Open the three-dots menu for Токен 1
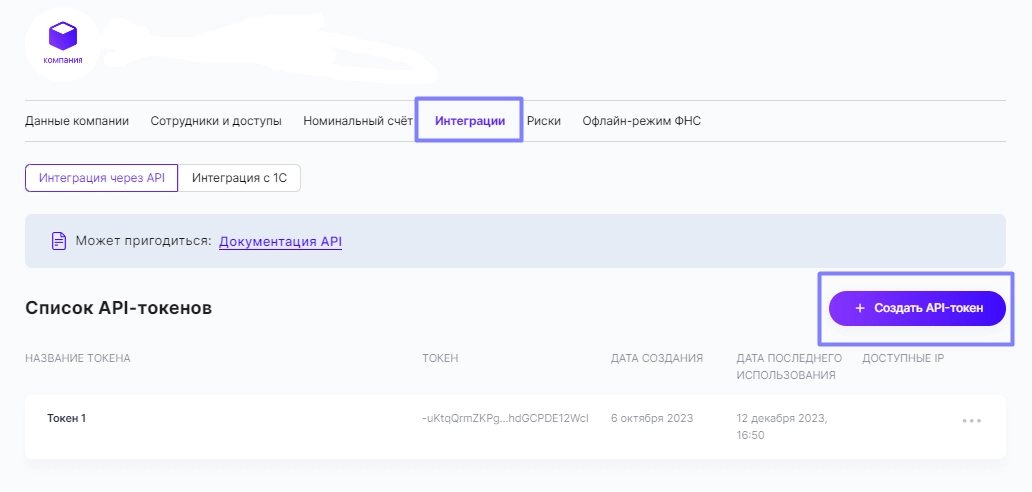The image size is (1032, 492). [x=971, y=420]
